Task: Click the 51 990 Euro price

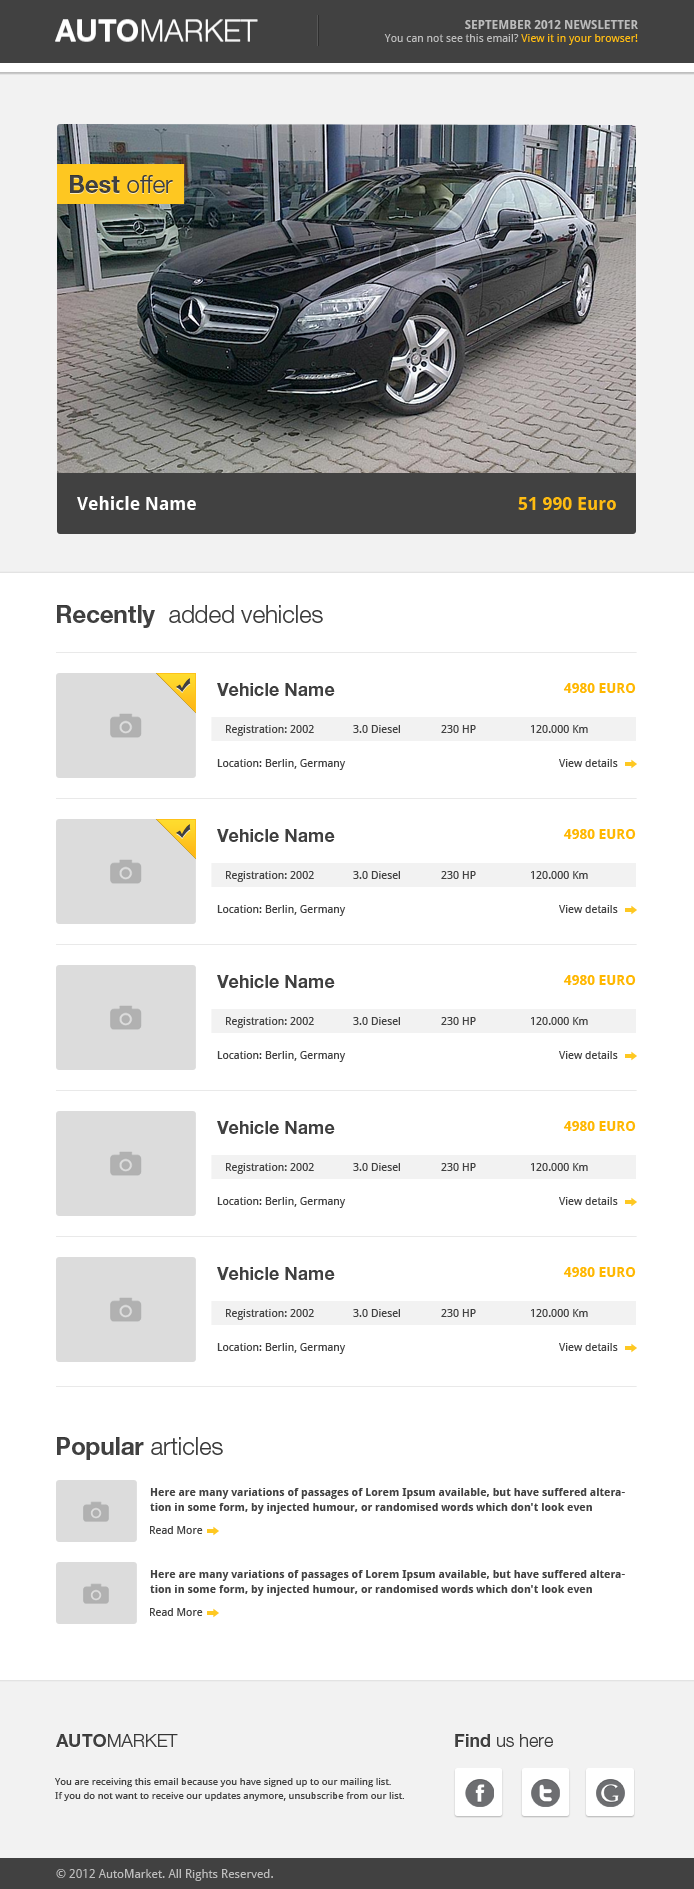Action: (x=566, y=504)
